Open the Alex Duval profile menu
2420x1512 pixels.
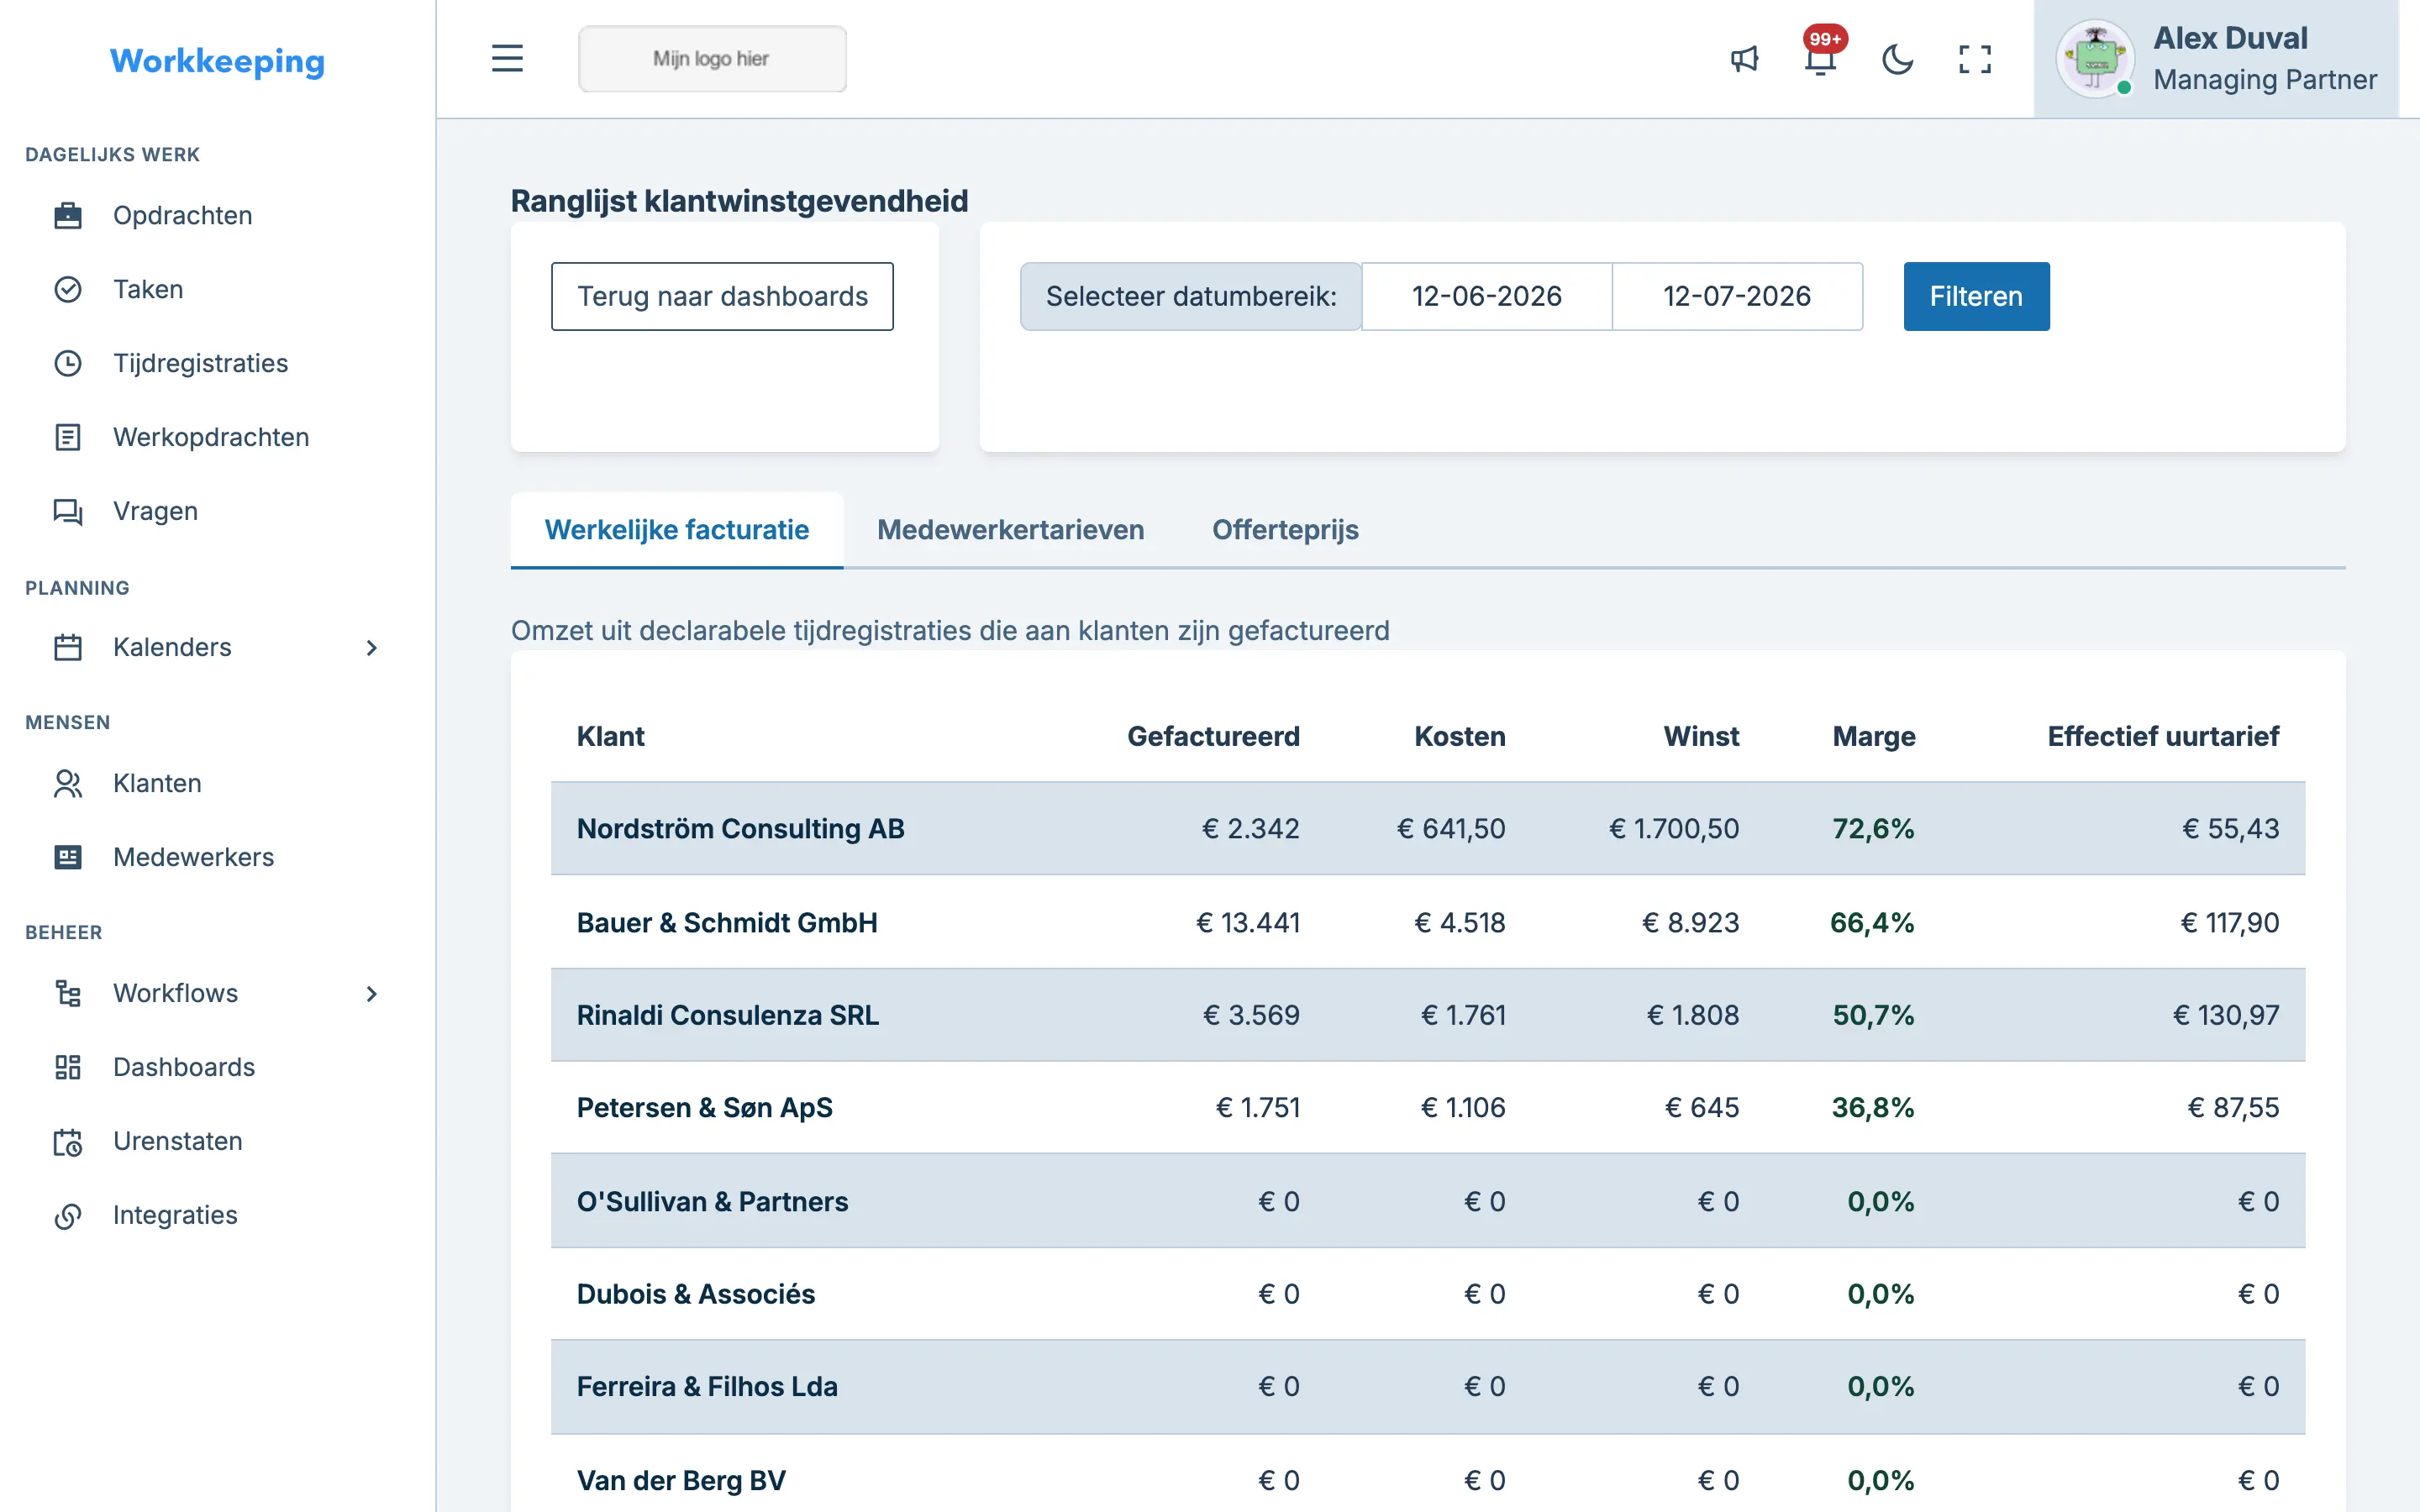tap(2216, 59)
